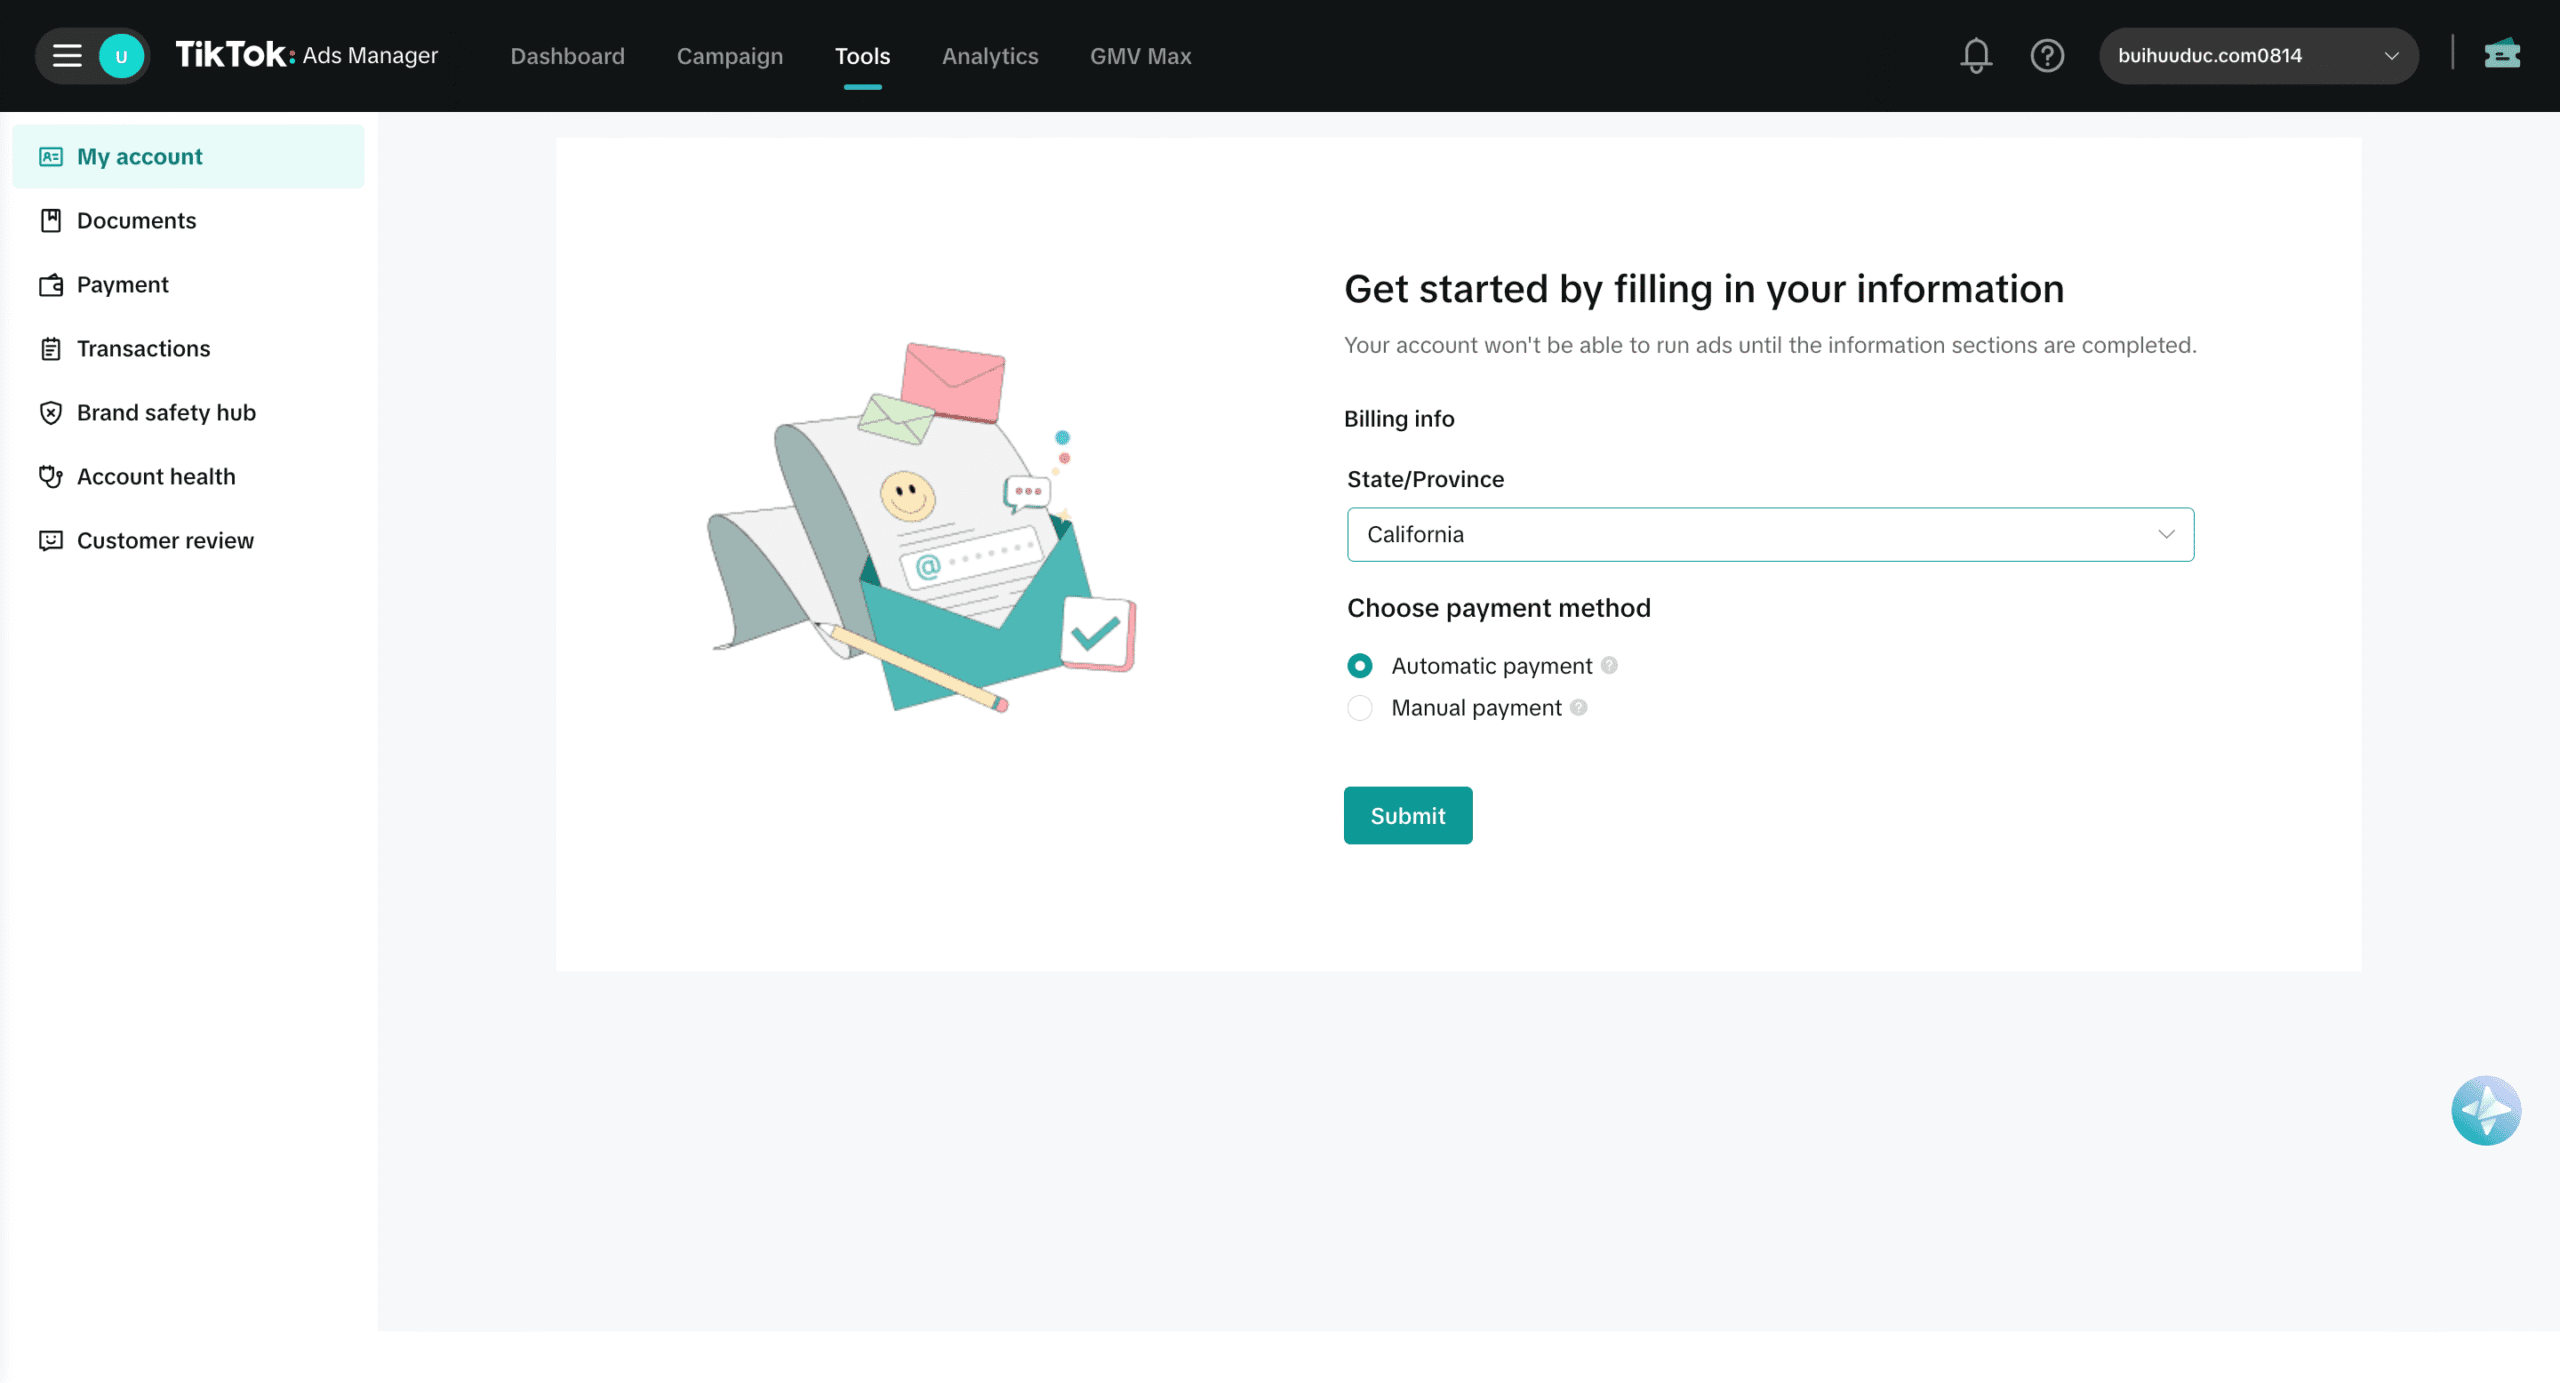
Task: Click the Brand safety hub shield icon
Action: (51, 413)
